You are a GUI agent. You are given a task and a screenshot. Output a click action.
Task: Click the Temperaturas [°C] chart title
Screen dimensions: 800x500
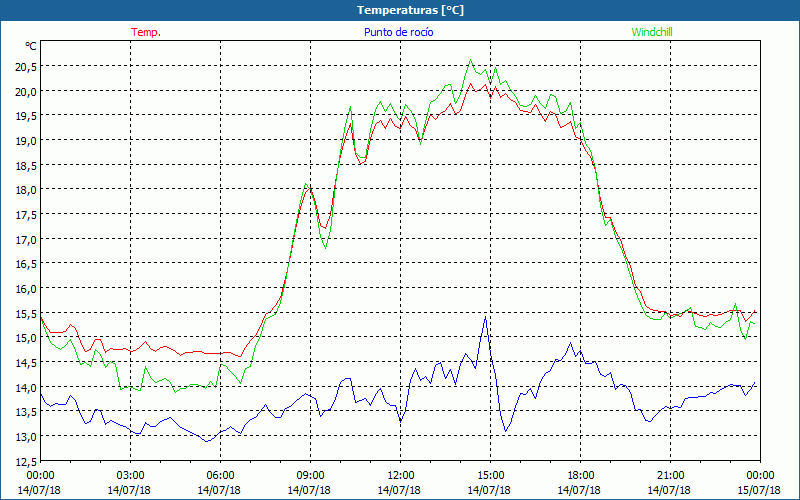point(411,10)
